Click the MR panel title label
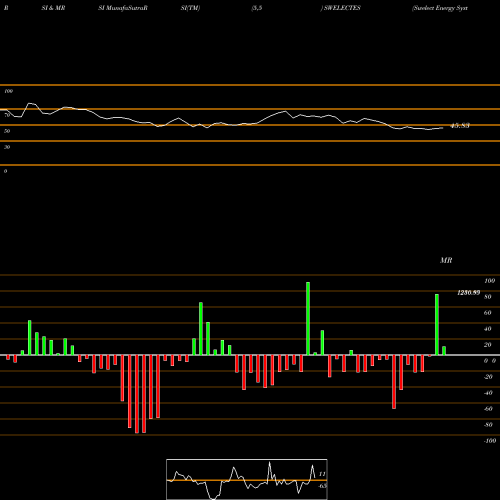 tap(446, 260)
